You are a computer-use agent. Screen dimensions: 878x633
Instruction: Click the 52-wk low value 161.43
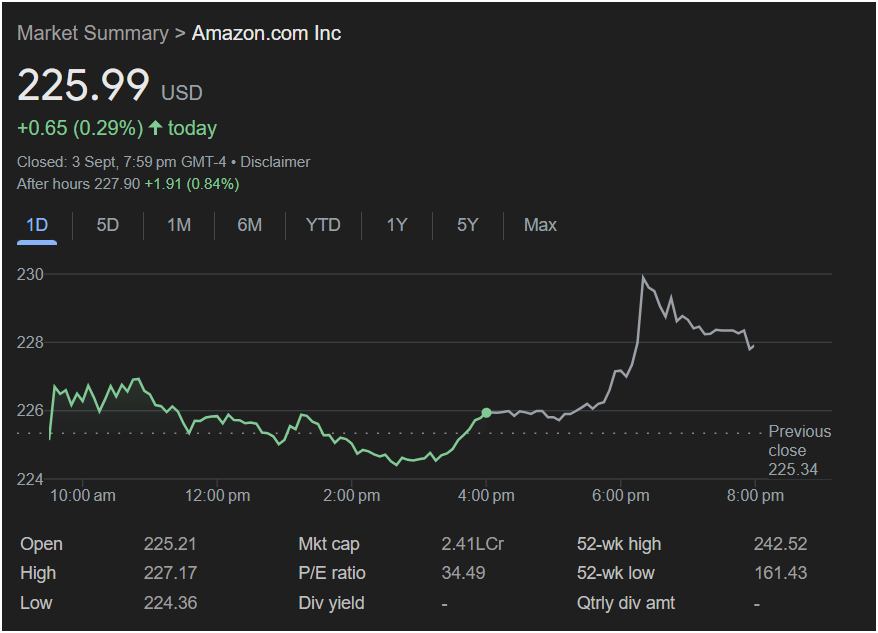point(781,573)
